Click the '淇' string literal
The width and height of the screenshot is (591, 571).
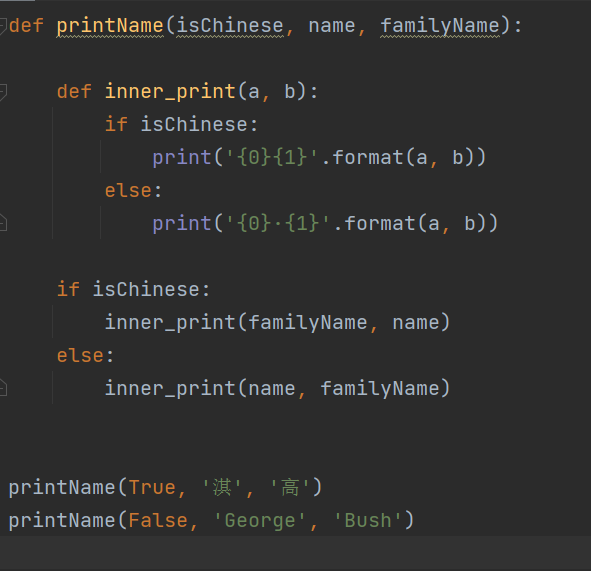[222, 487]
